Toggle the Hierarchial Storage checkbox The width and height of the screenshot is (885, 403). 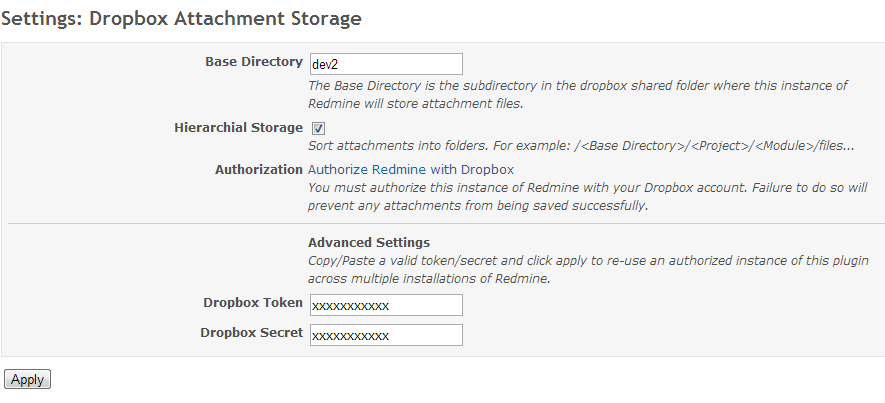click(x=318, y=128)
